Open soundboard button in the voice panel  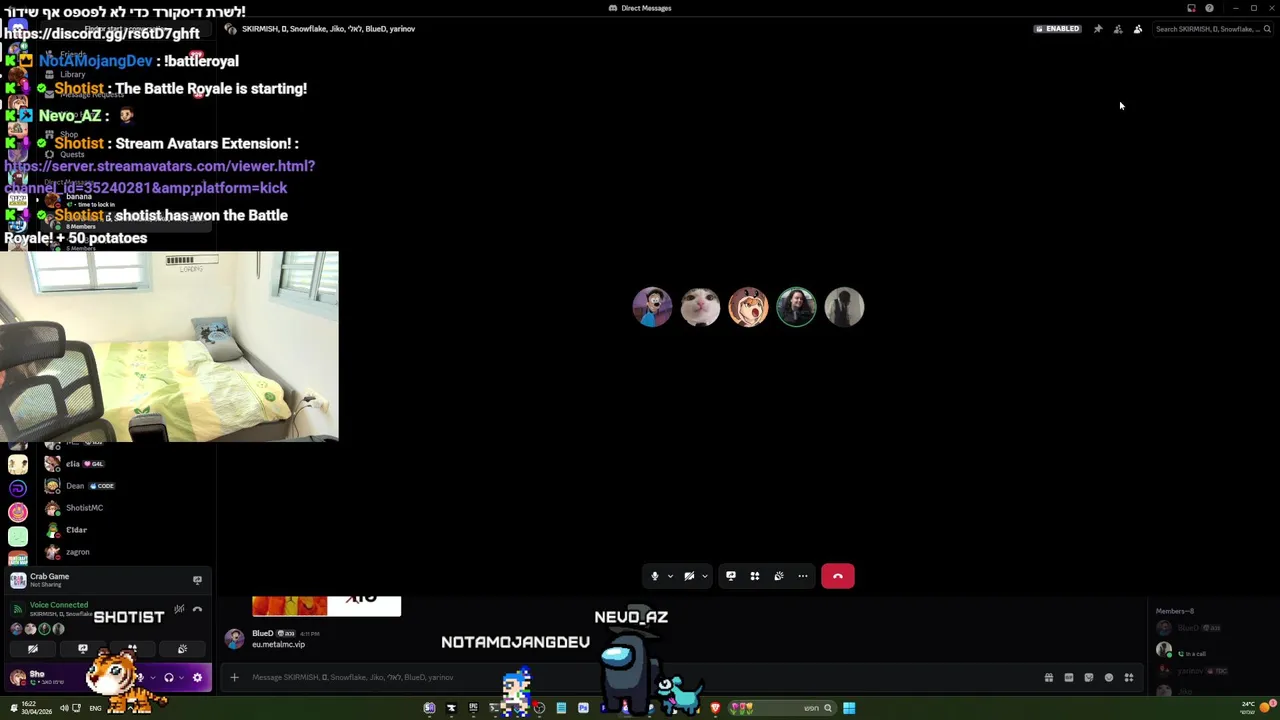coord(182,649)
